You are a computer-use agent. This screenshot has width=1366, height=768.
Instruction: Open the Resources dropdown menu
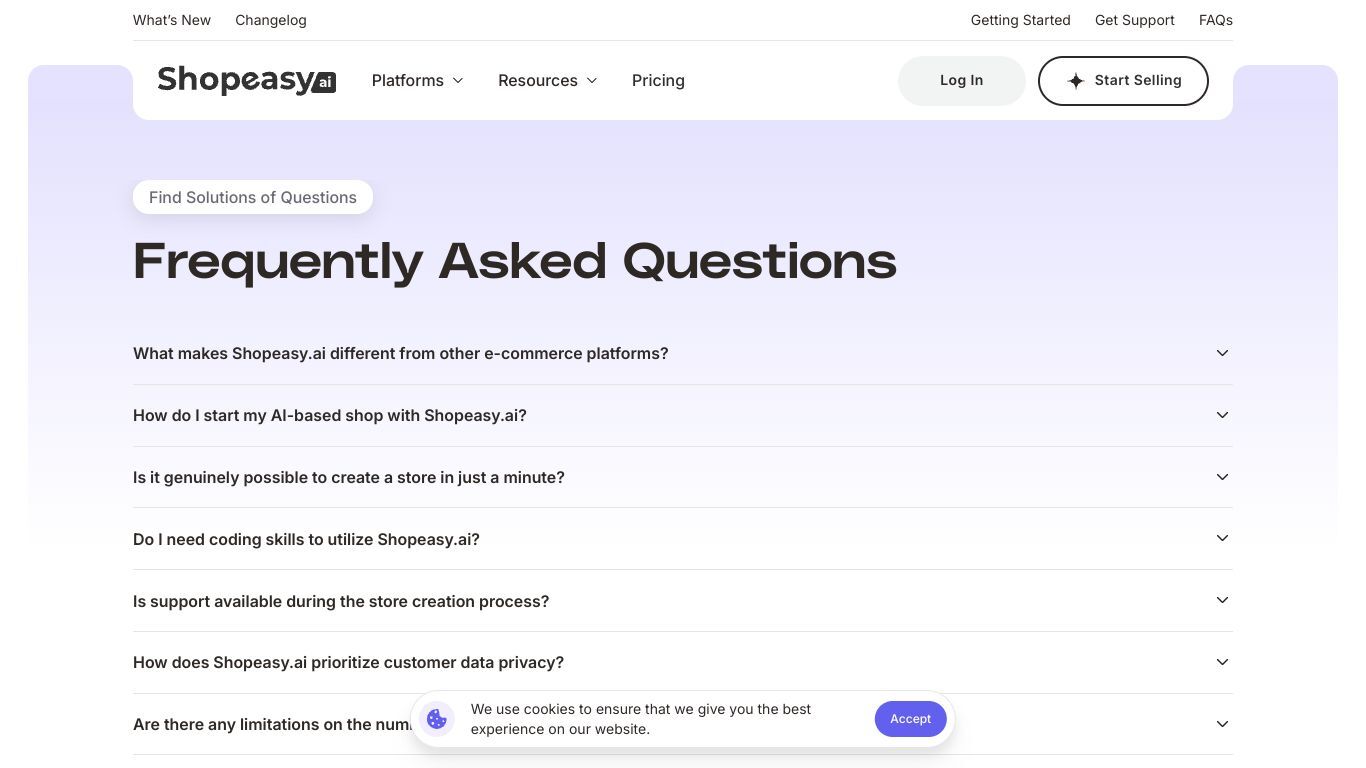[x=547, y=80]
